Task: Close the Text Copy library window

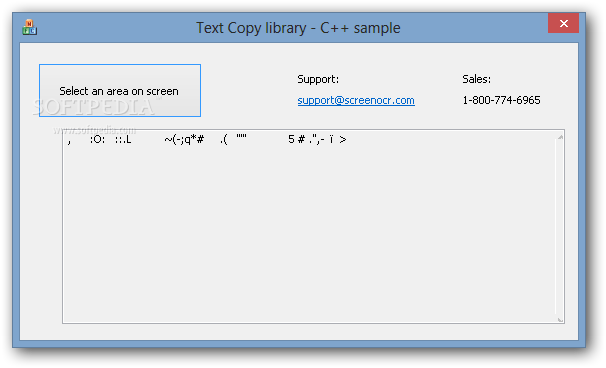Action: tap(563, 24)
